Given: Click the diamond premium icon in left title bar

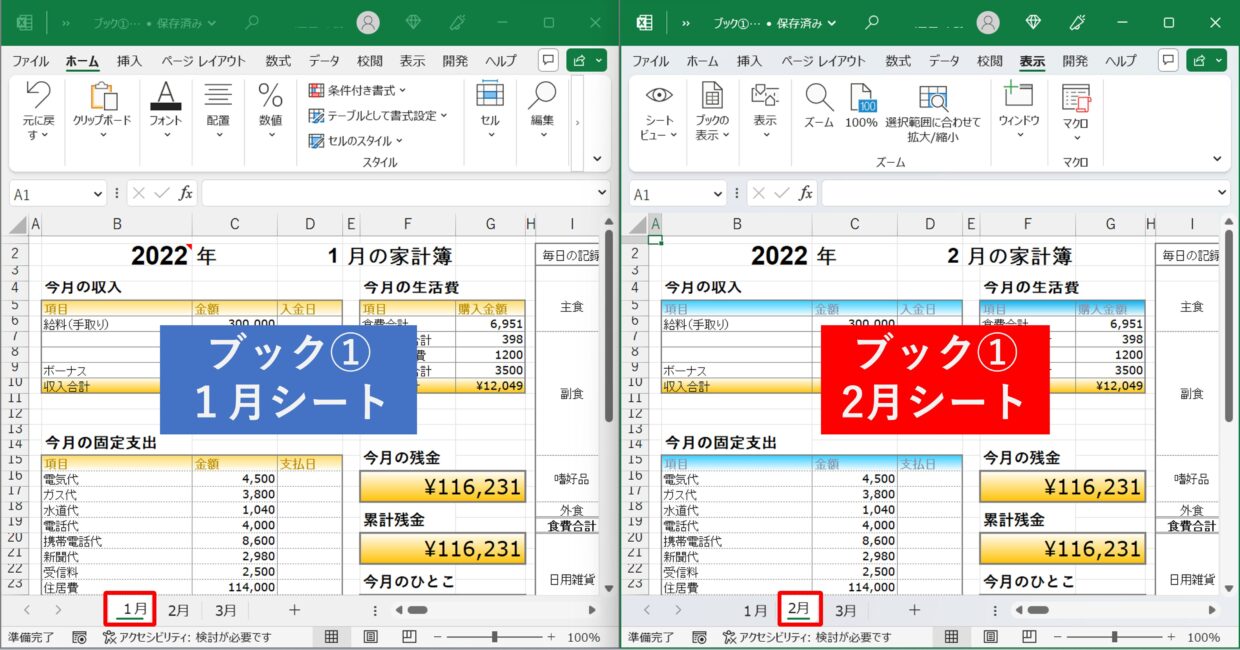Looking at the screenshot, I should [x=414, y=22].
